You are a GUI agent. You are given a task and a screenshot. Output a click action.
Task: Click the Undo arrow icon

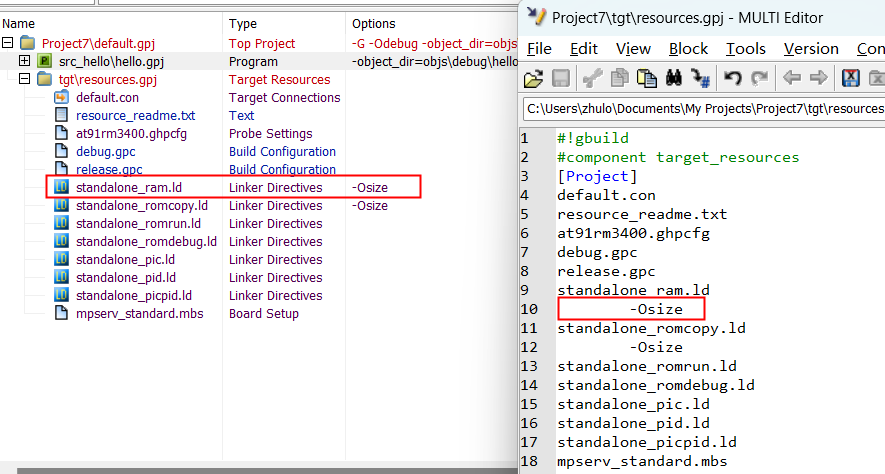[733, 79]
